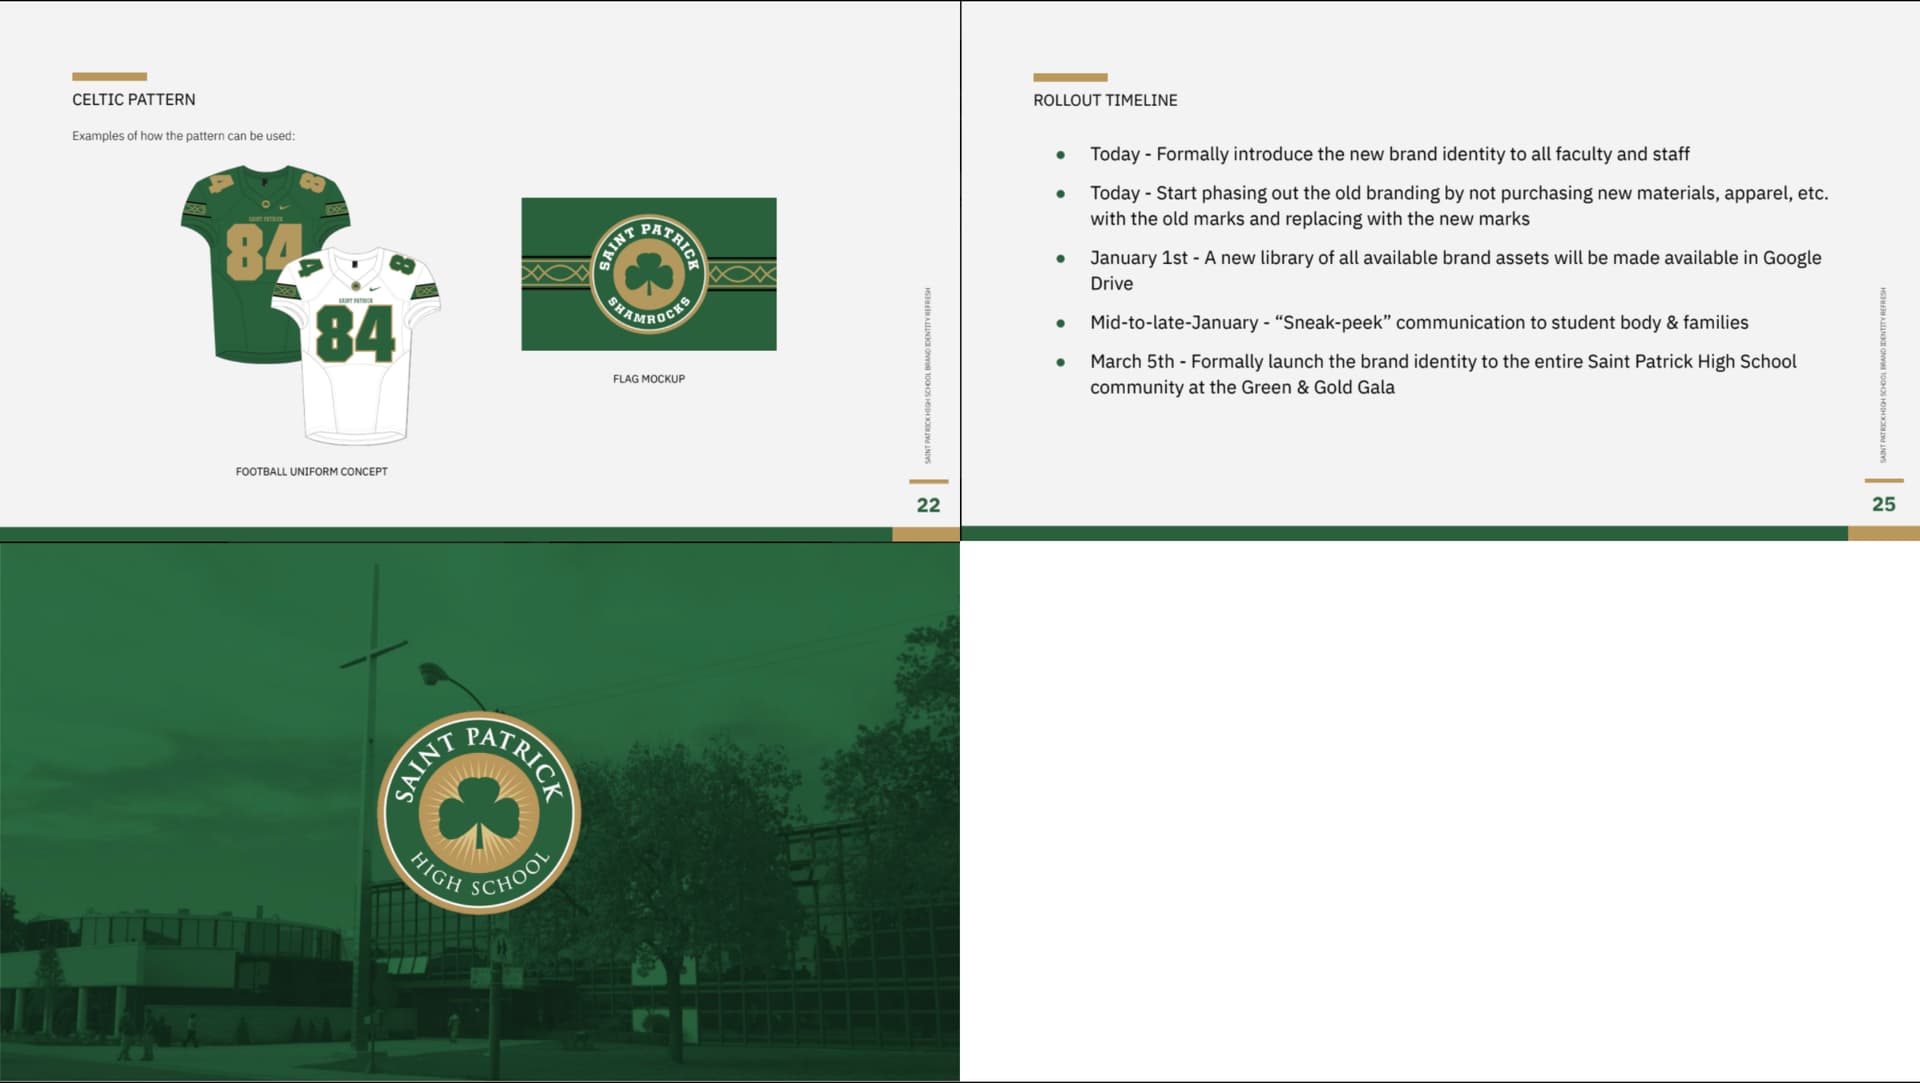Select the 'Mid-to-late-January' sneak-peek bullet

pyautogui.click(x=1419, y=322)
